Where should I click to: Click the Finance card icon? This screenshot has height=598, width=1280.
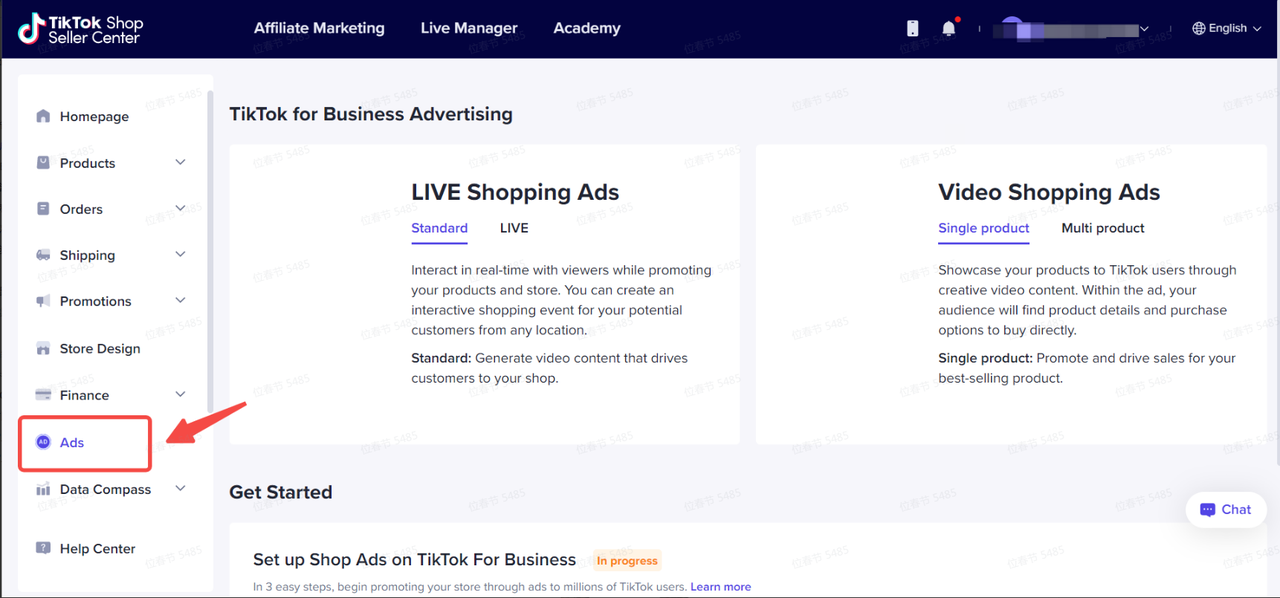coord(43,395)
